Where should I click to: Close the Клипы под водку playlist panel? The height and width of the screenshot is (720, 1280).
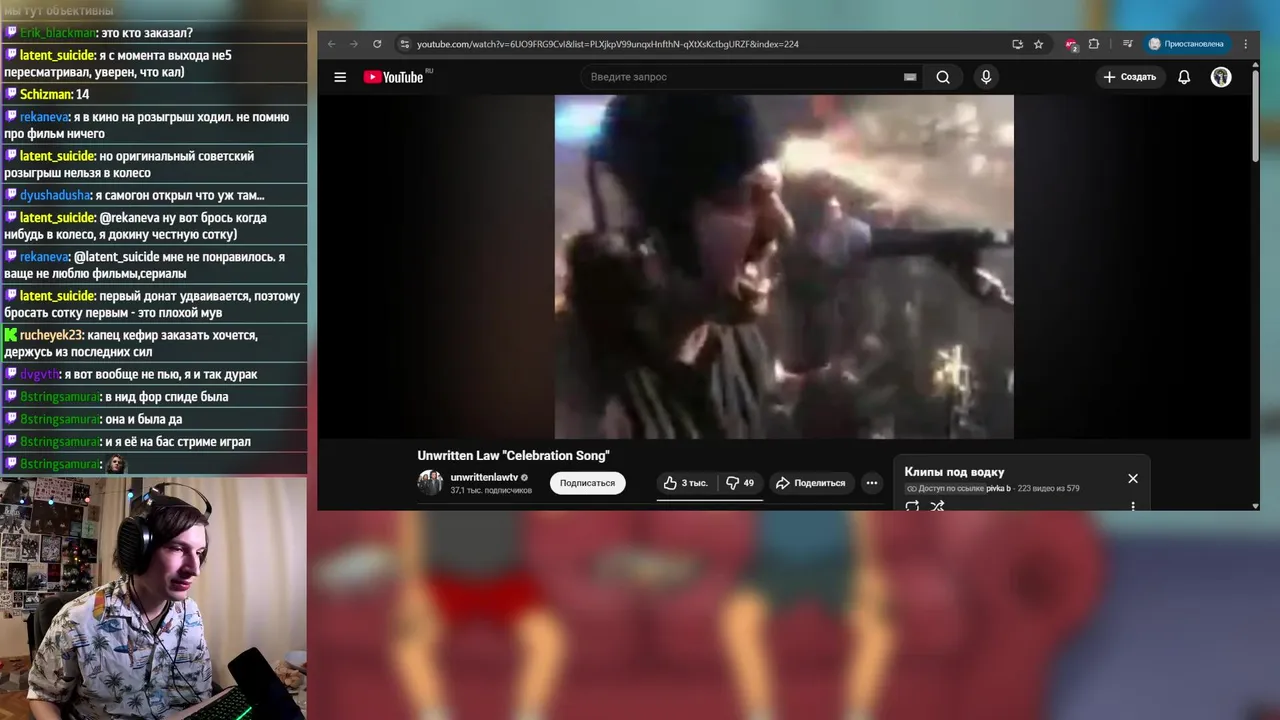1133,479
